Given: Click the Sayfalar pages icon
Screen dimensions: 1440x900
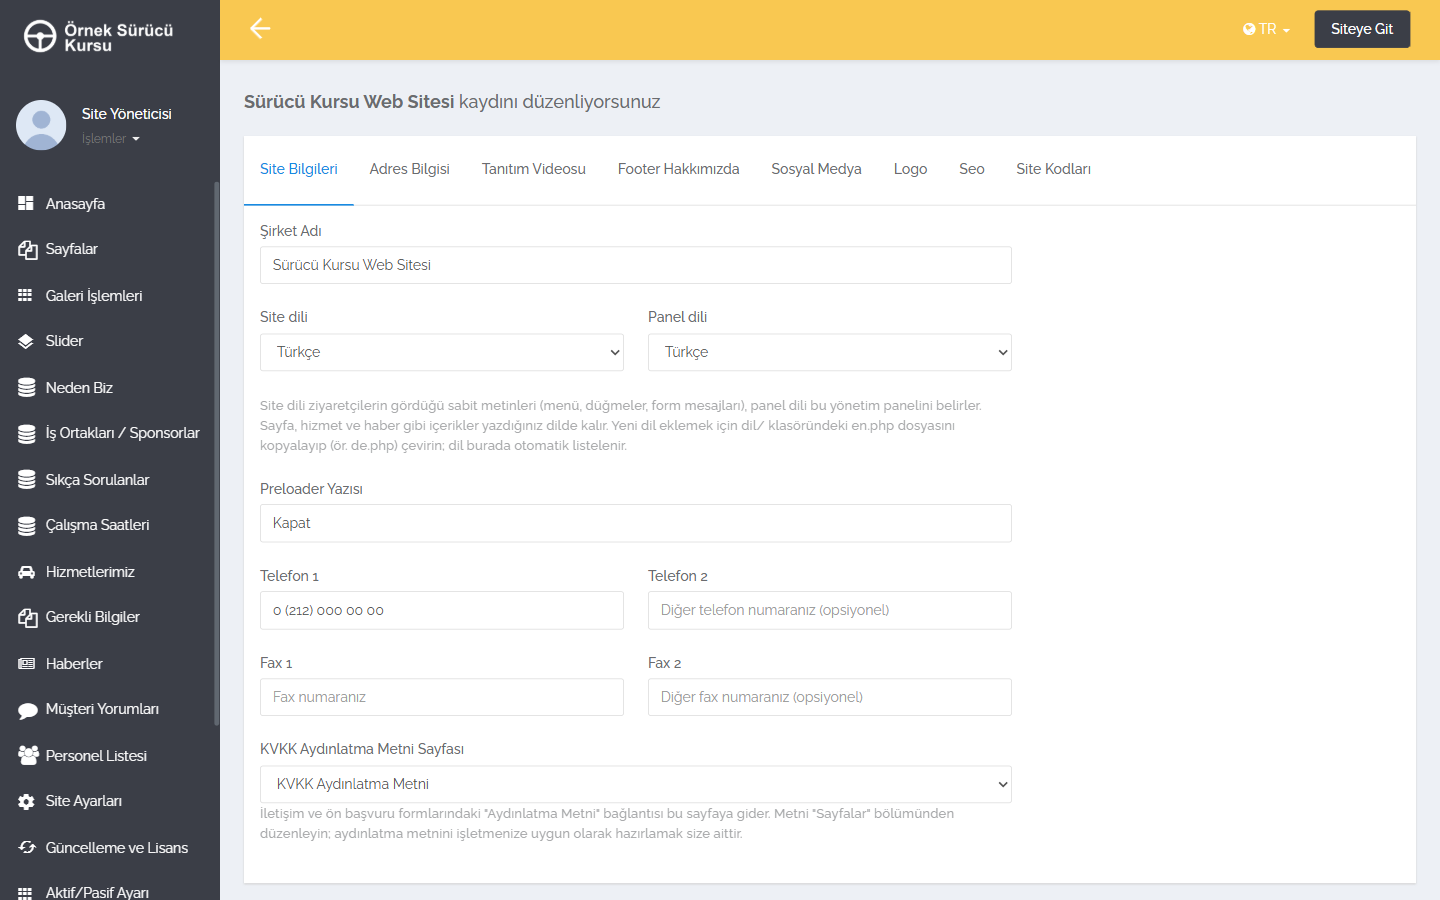Looking at the screenshot, I should click(x=27, y=250).
